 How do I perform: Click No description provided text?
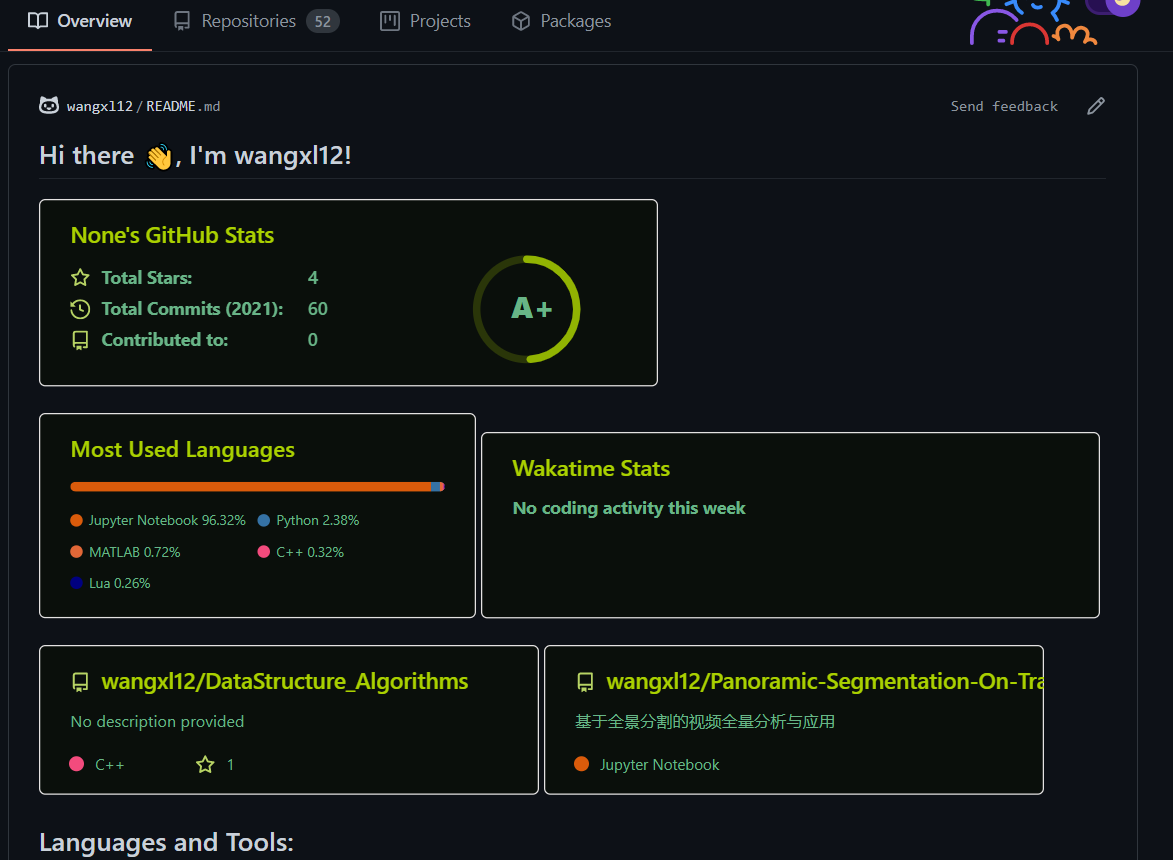point(157,722)
